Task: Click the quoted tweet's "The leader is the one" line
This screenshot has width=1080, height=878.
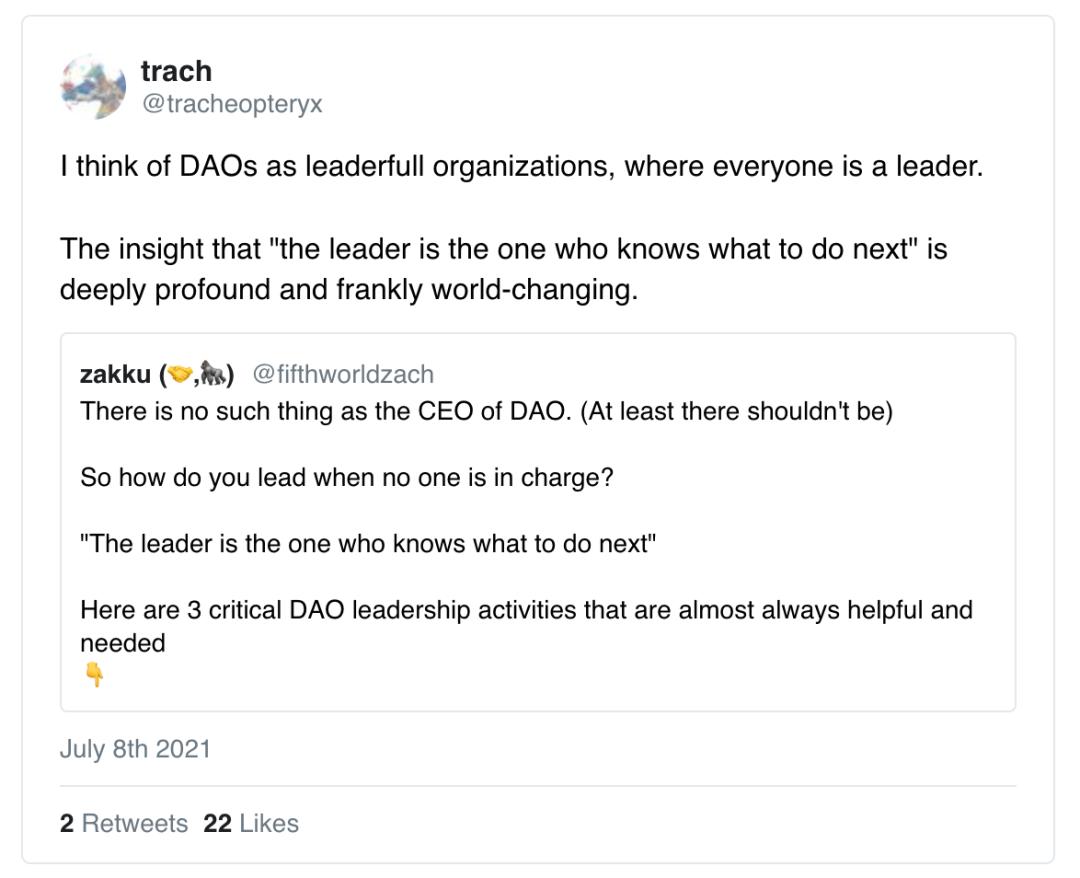Action: pyautogui.click(x=368, y=544)
